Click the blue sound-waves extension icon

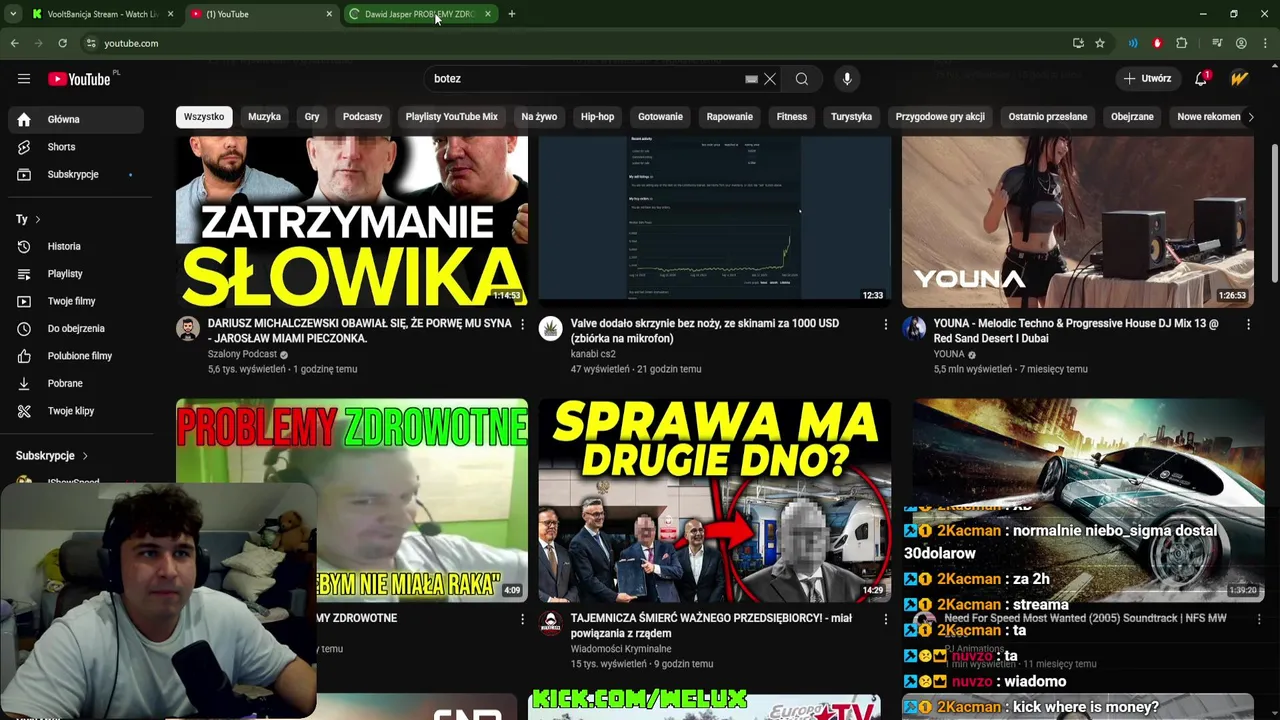point(1133,43)
